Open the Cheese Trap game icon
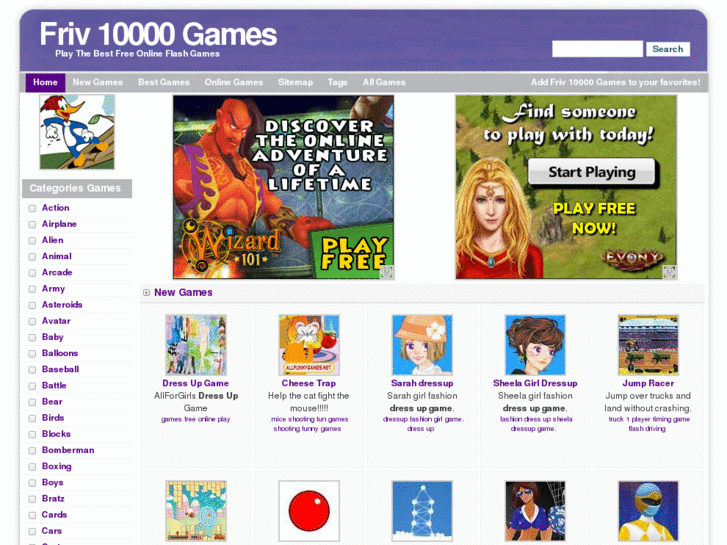 point(309,345)
